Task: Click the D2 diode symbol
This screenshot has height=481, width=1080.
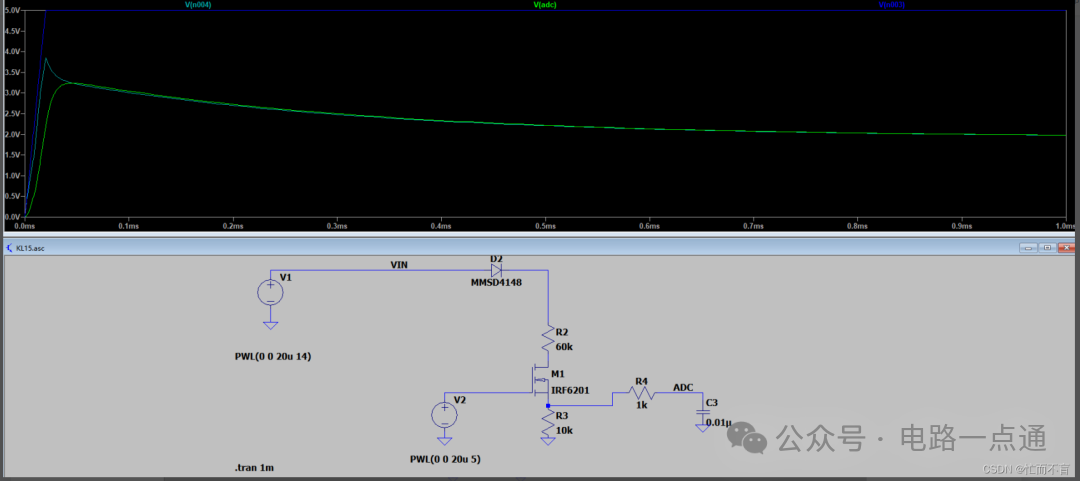Action: (x=496, y=270)
